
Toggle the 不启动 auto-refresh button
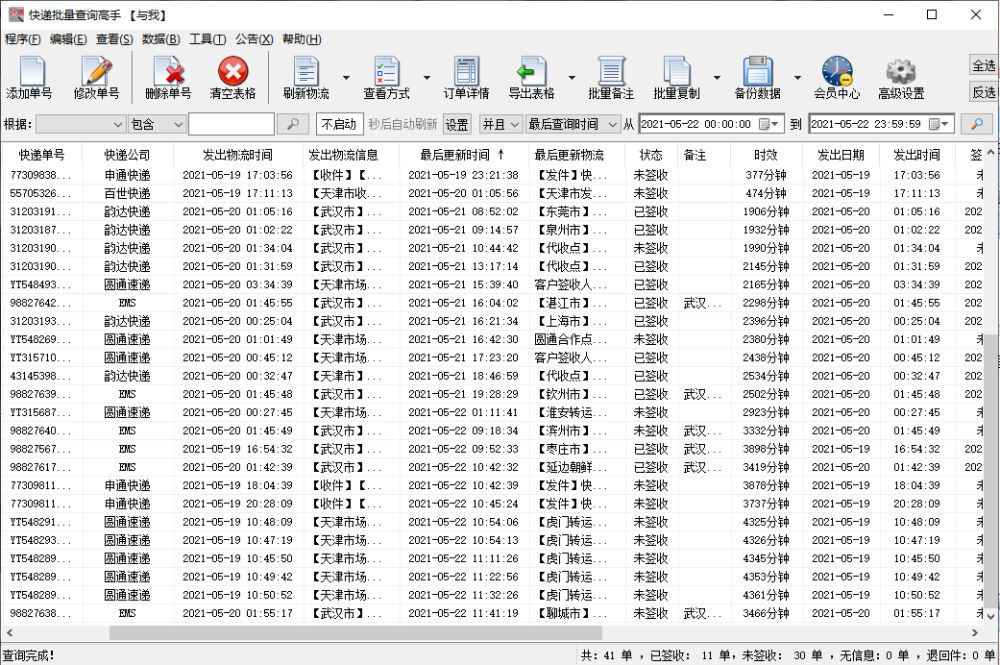tap(339, 124)
